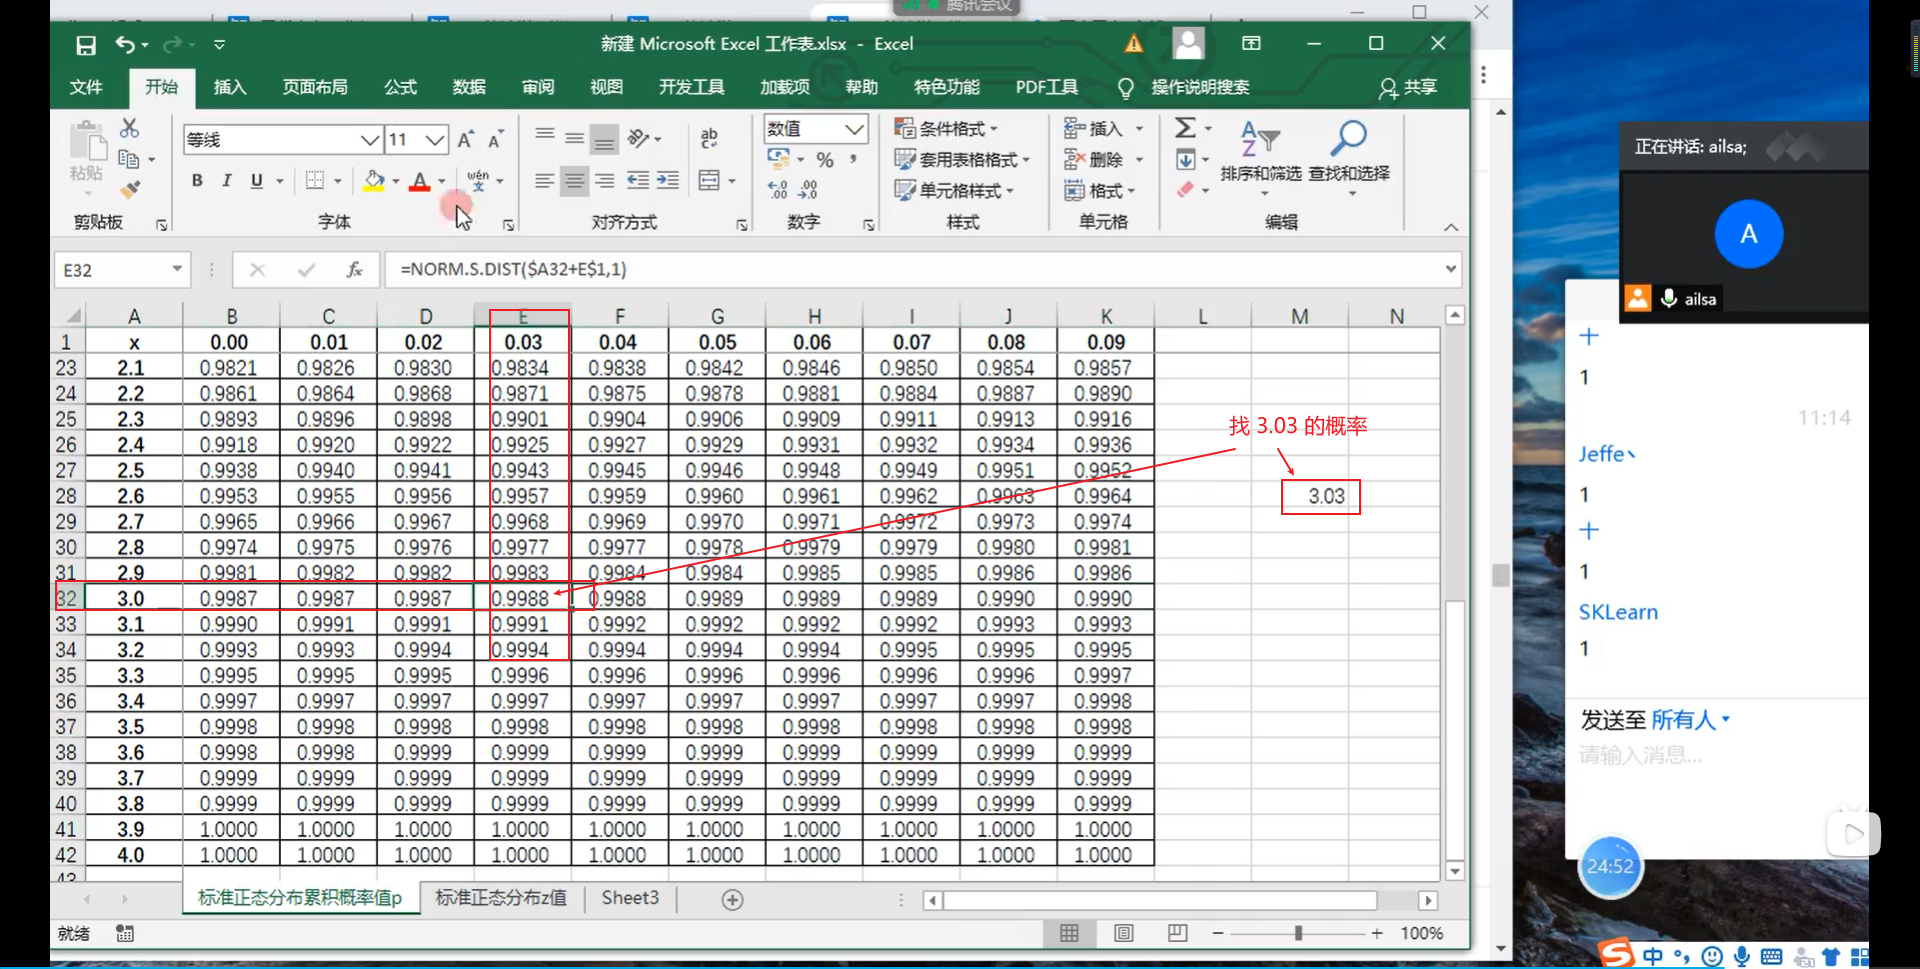Open the 文件 menu

pyautogui.click(x=86, y=87)
